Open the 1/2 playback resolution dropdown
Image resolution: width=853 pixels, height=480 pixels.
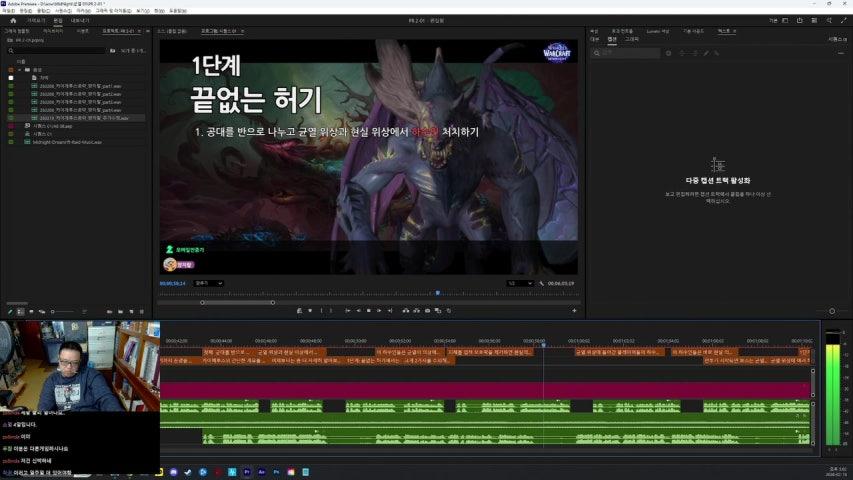pos(518,283)
